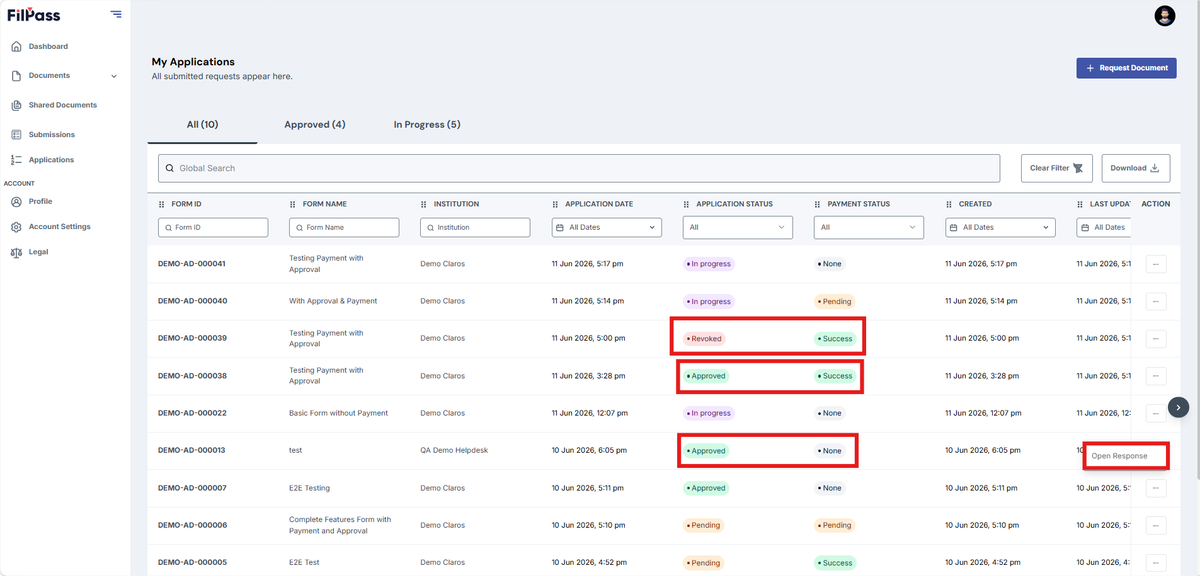Viewport: 1200px width, 576px height.
Task: Click the Payment Status column header
Action: click(x=858, y=204)
